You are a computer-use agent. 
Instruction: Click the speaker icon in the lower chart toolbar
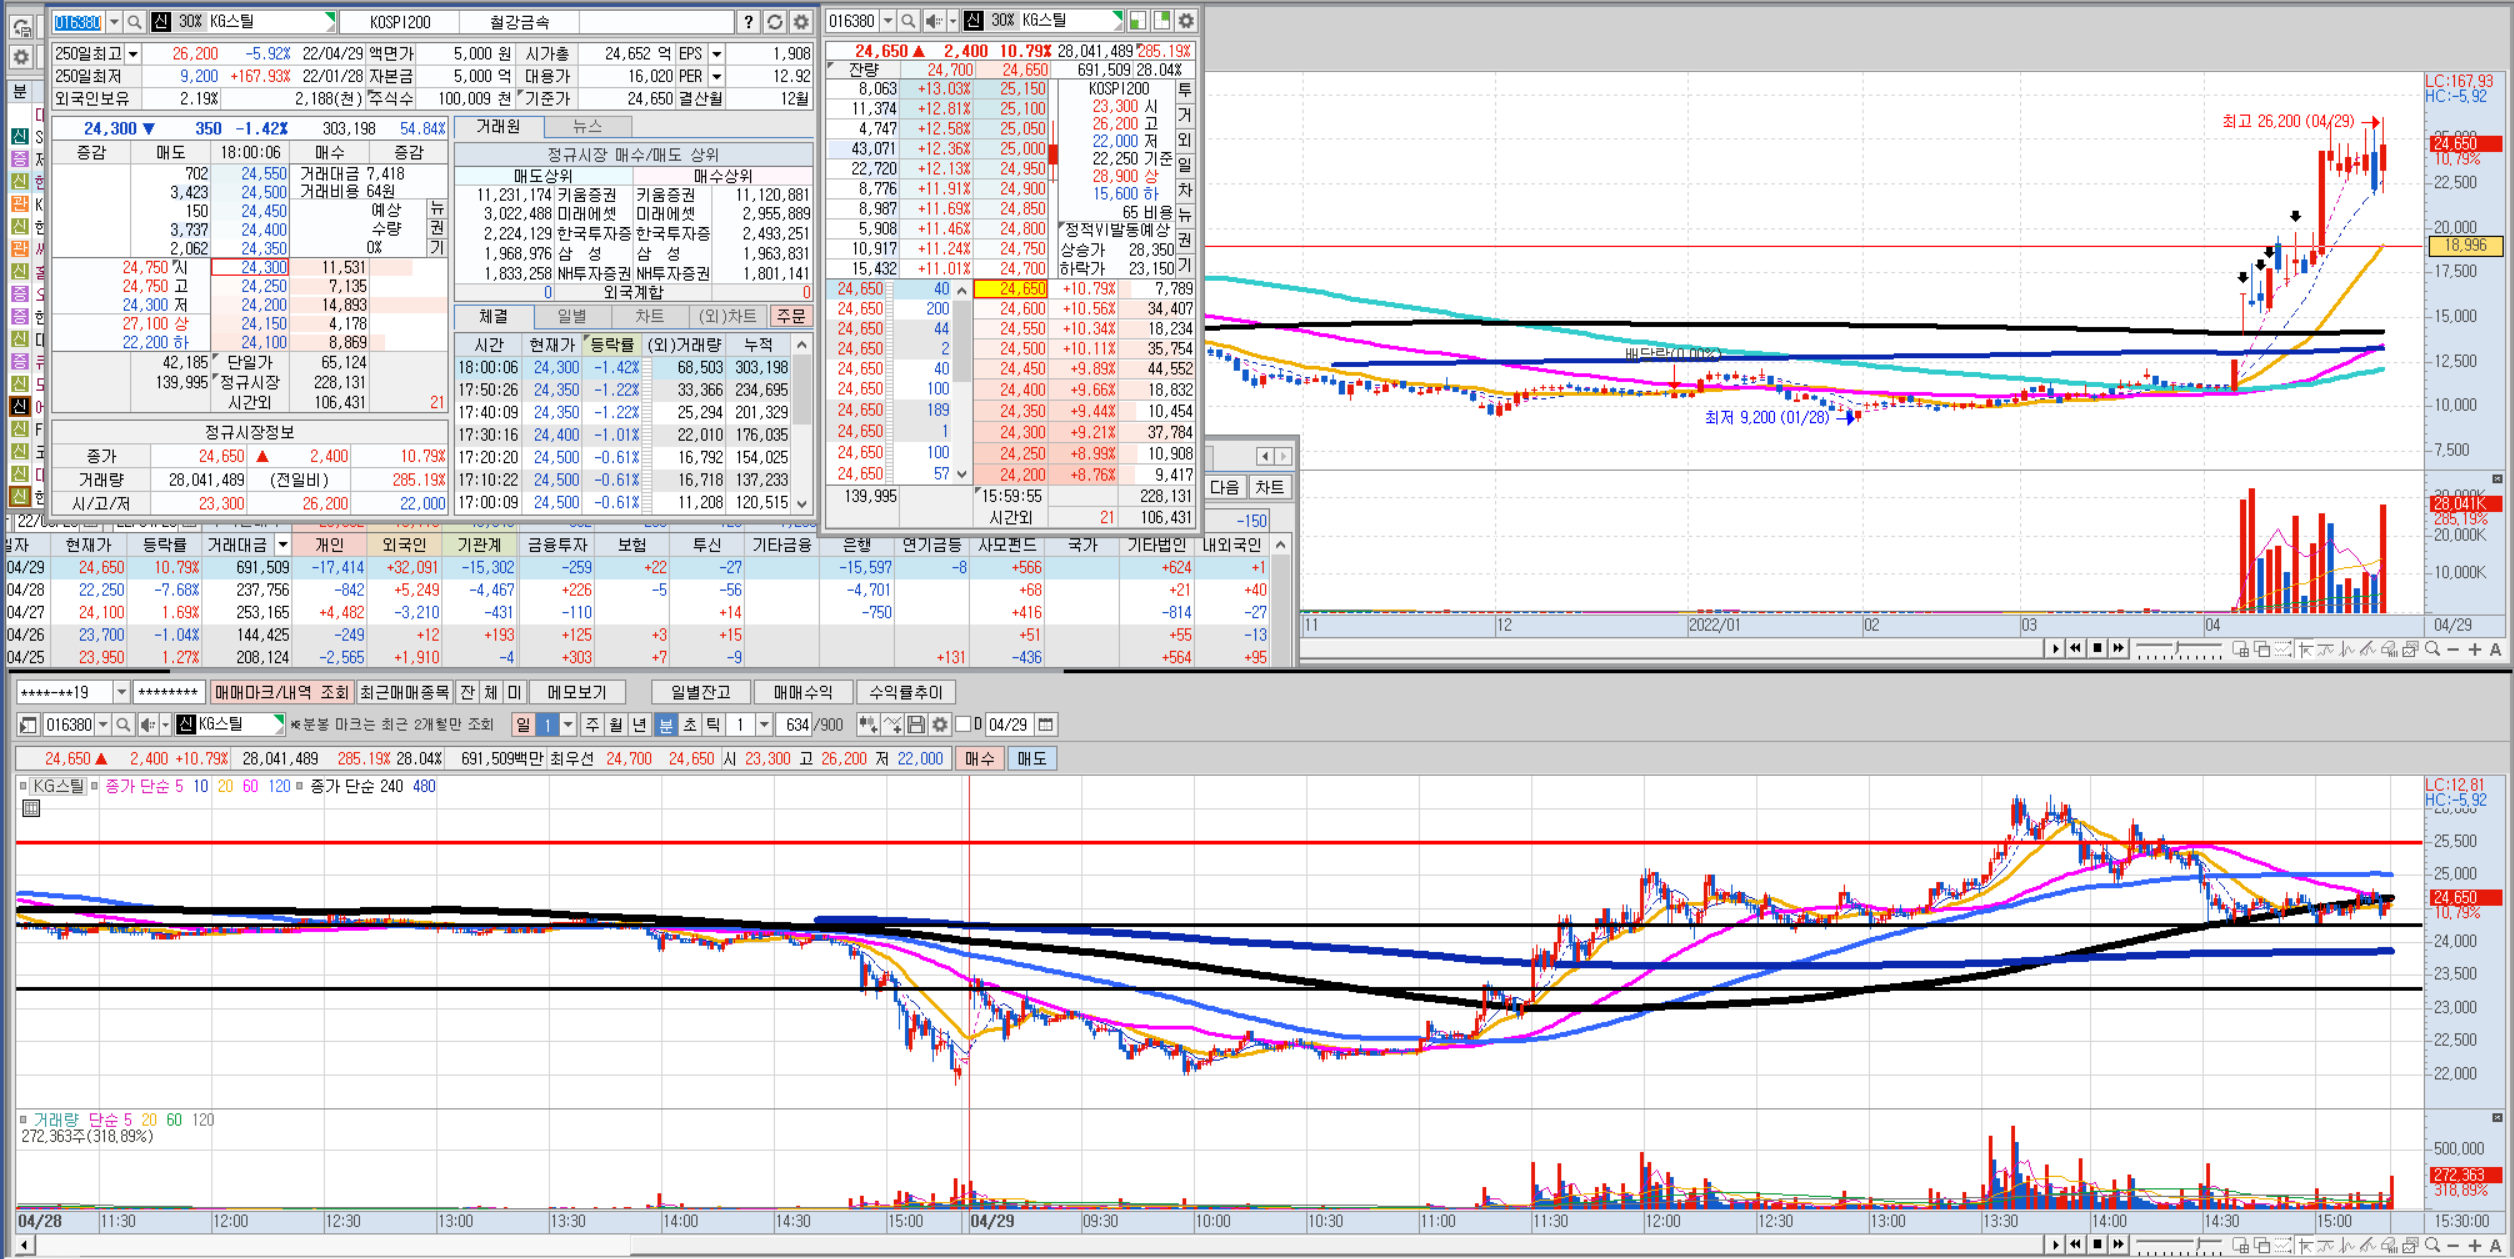(148, 725)
